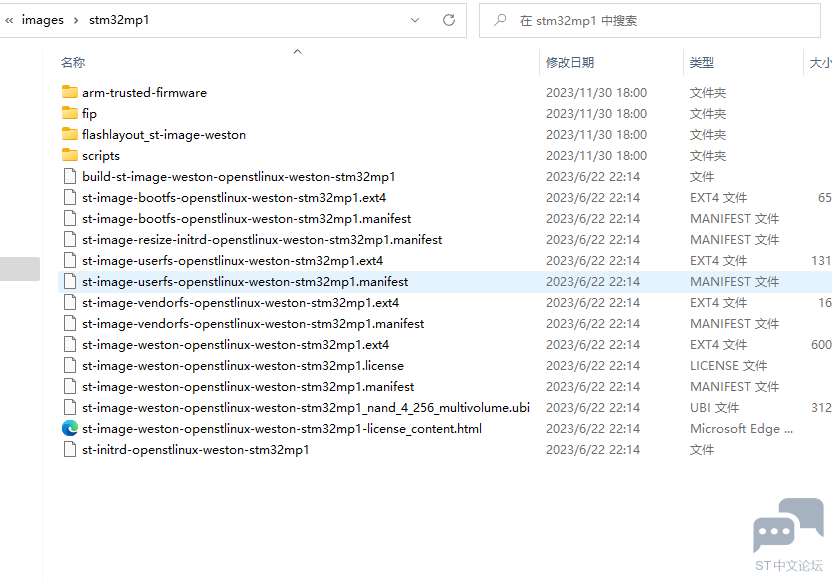Screen dimensions: 832x581
Task: Go to images breadcrumb segment
Action: (42, 20)
